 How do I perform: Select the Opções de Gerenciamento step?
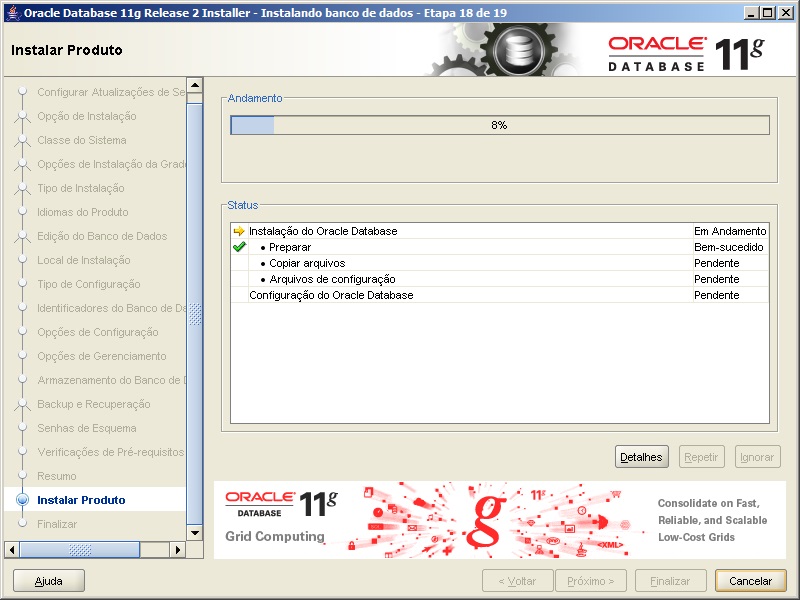pos(102,356)
